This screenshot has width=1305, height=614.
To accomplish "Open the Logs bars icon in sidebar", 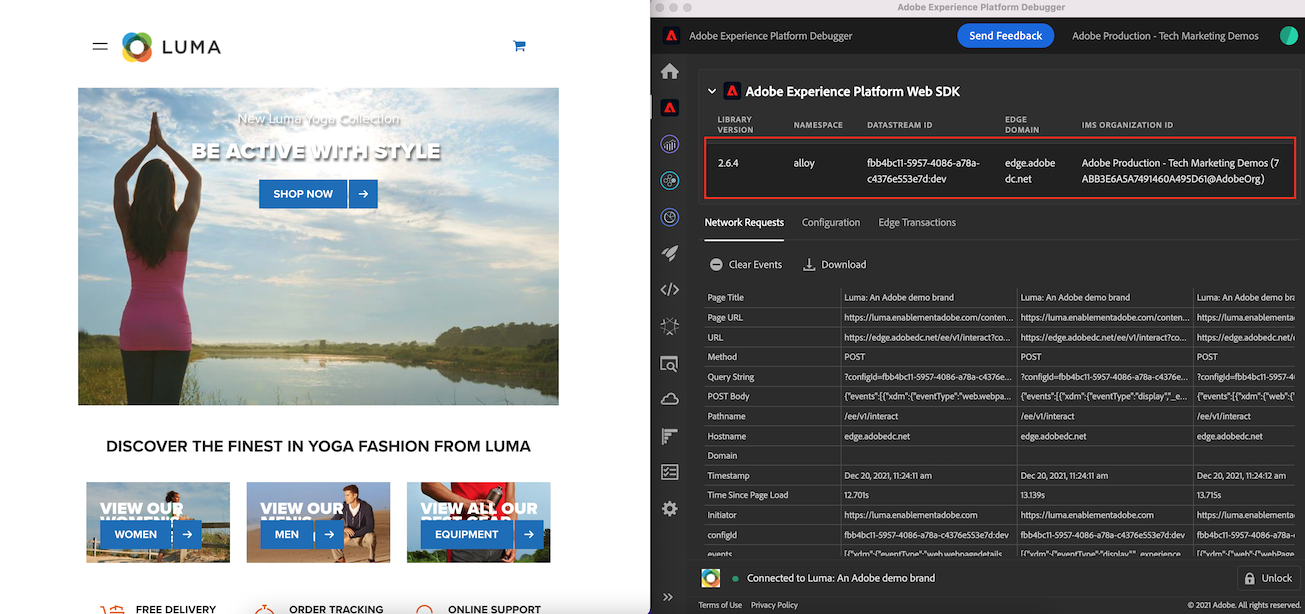I will 670,436.
